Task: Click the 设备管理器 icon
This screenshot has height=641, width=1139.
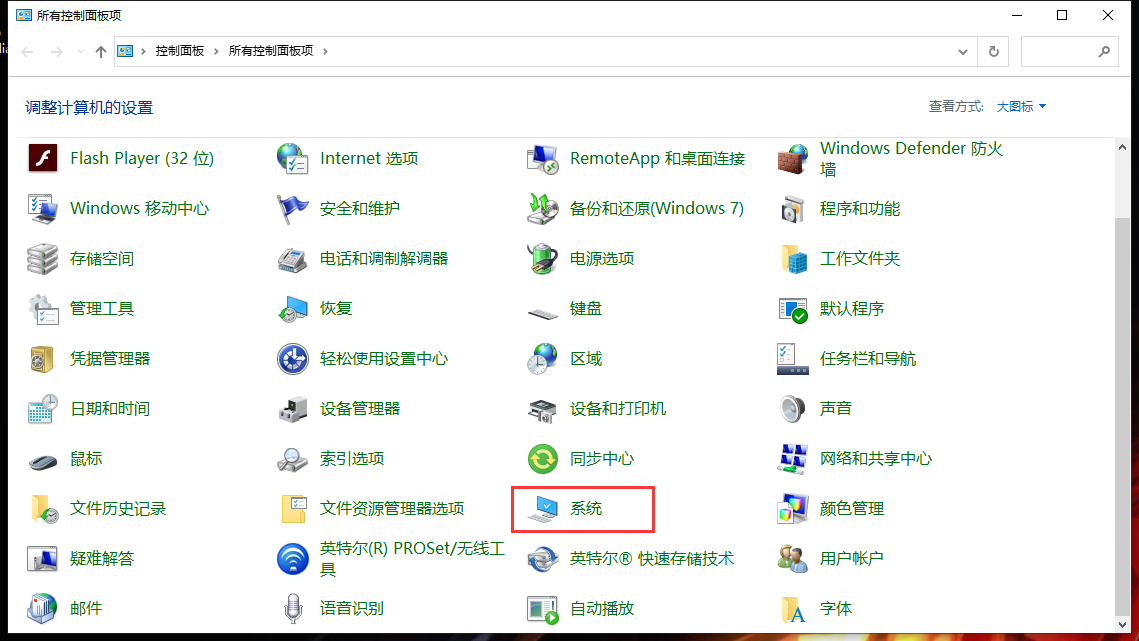Action: click(x=293, y=408)
